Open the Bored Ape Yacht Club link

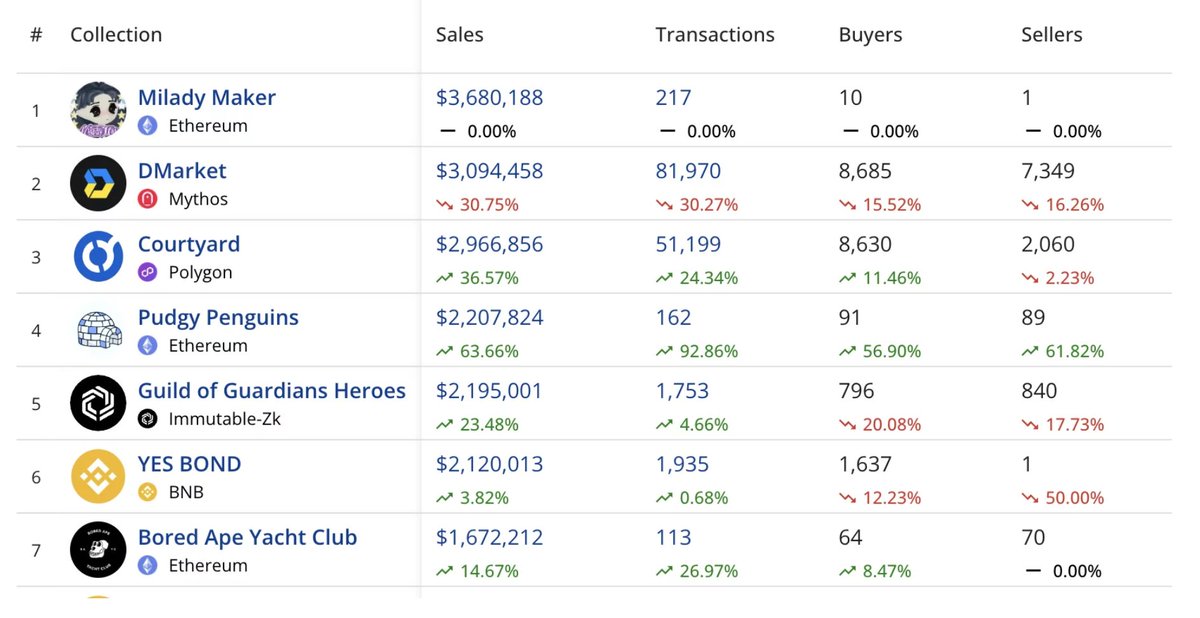click(x=247, y=538)
